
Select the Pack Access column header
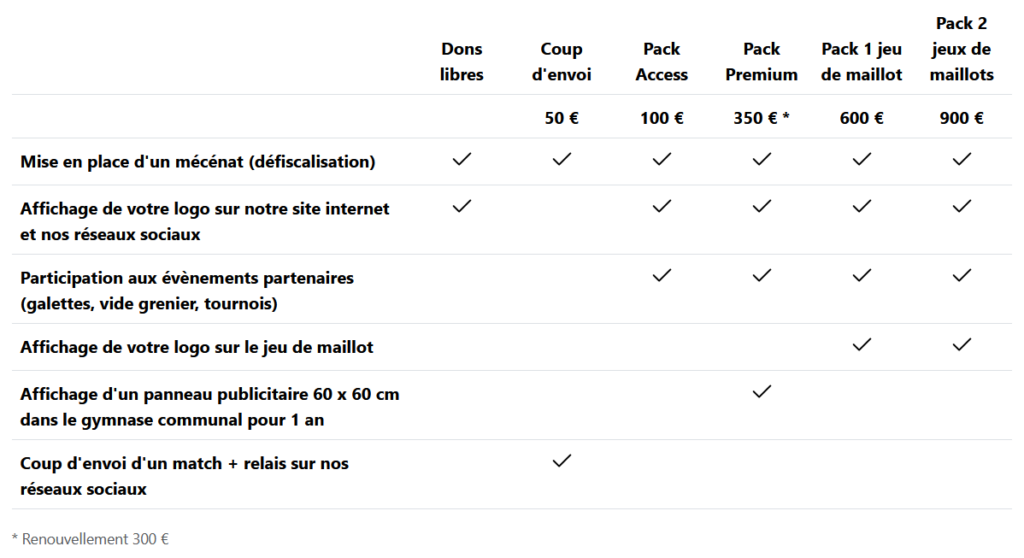(x=661, y=62)
